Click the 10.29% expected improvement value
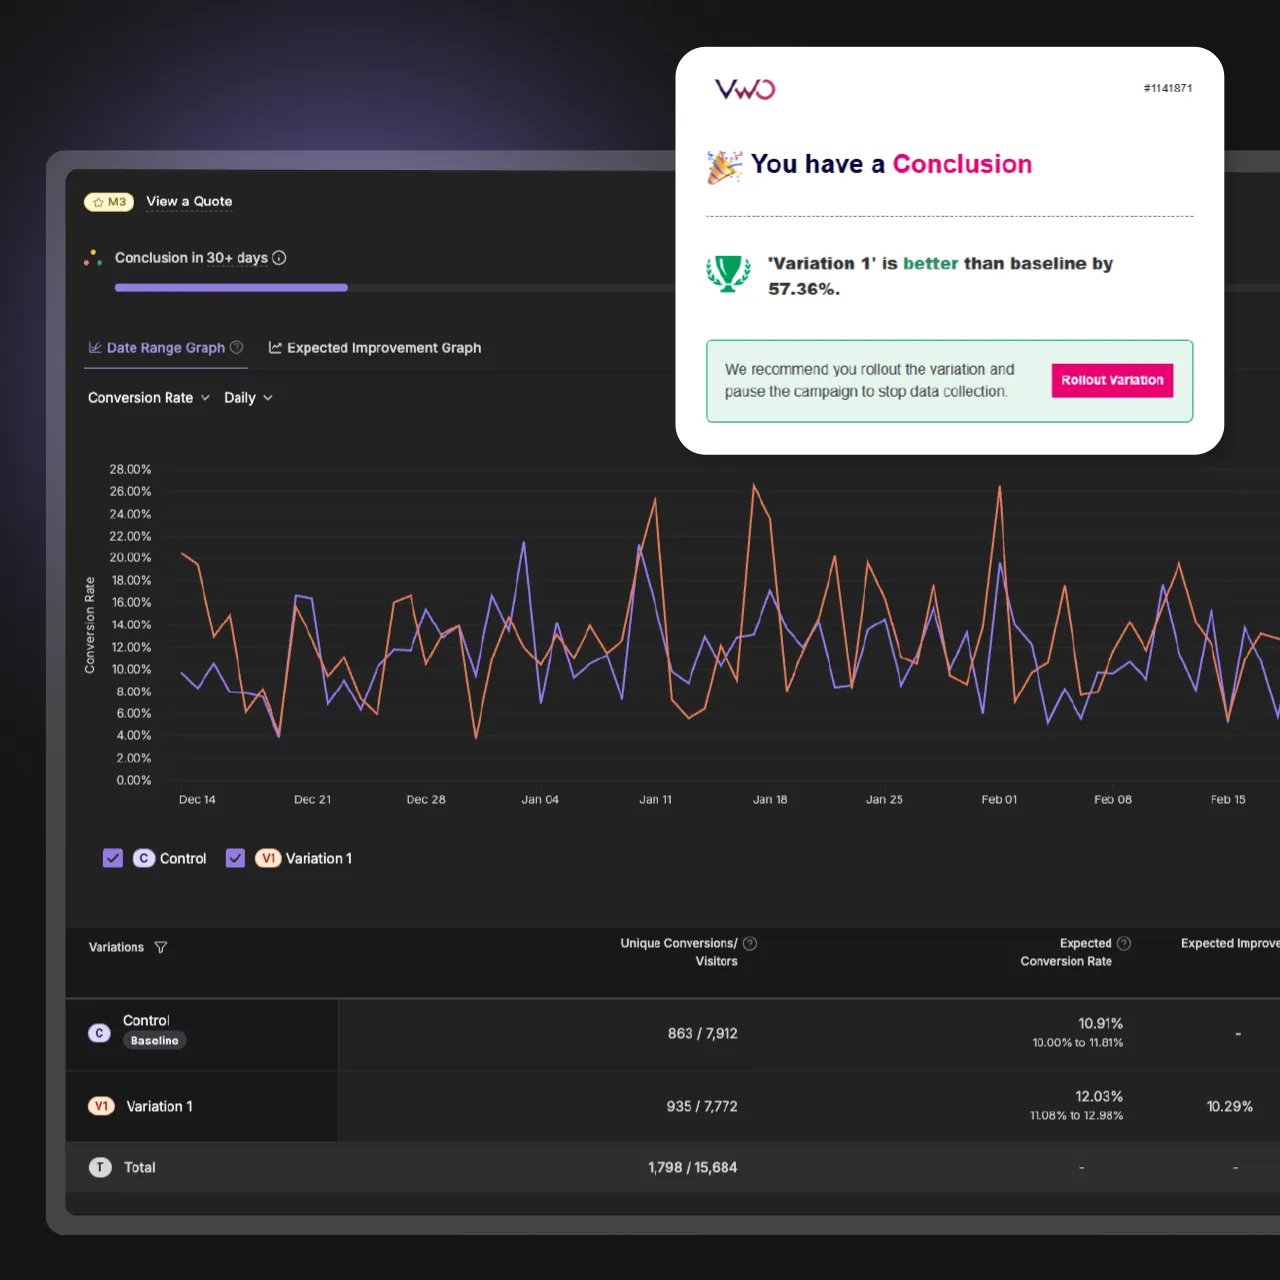The height and width of the screenshot is (1280, 1280). [1230, 1106]
